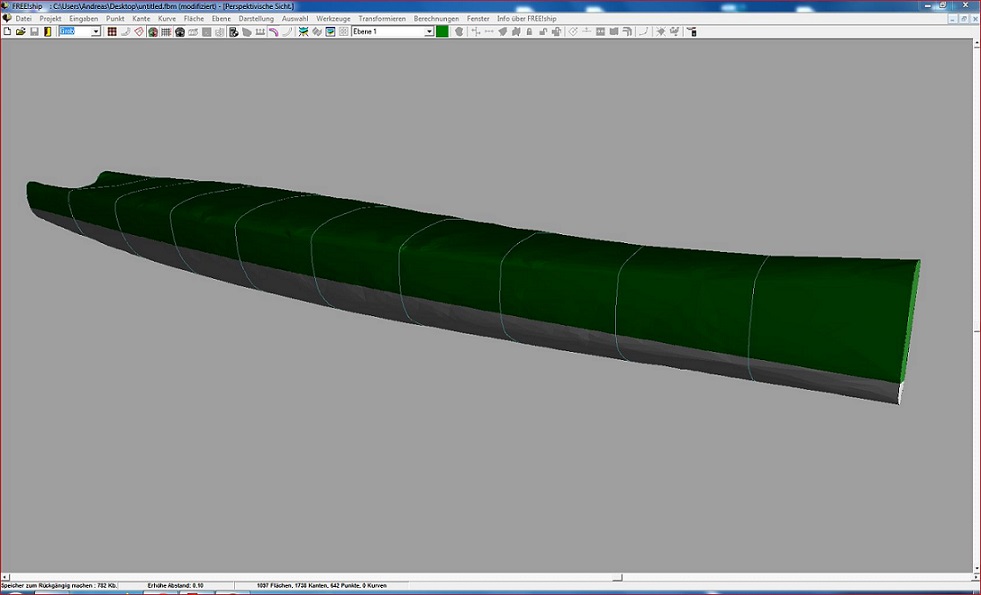Click the open padlock unlock icon
This screenshot has width=981, height=595.
point(543,32)
